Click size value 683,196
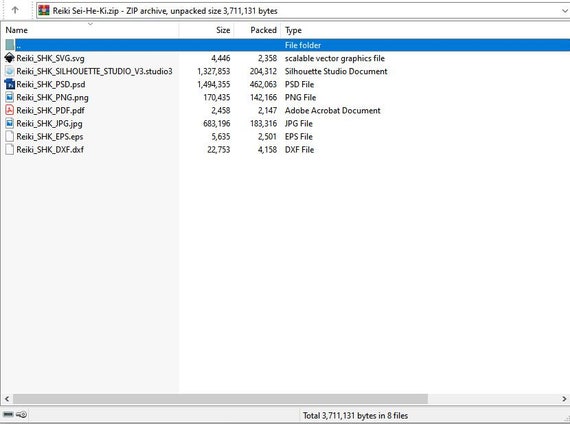This screenshot has width=570, height=424. [217, 124]
